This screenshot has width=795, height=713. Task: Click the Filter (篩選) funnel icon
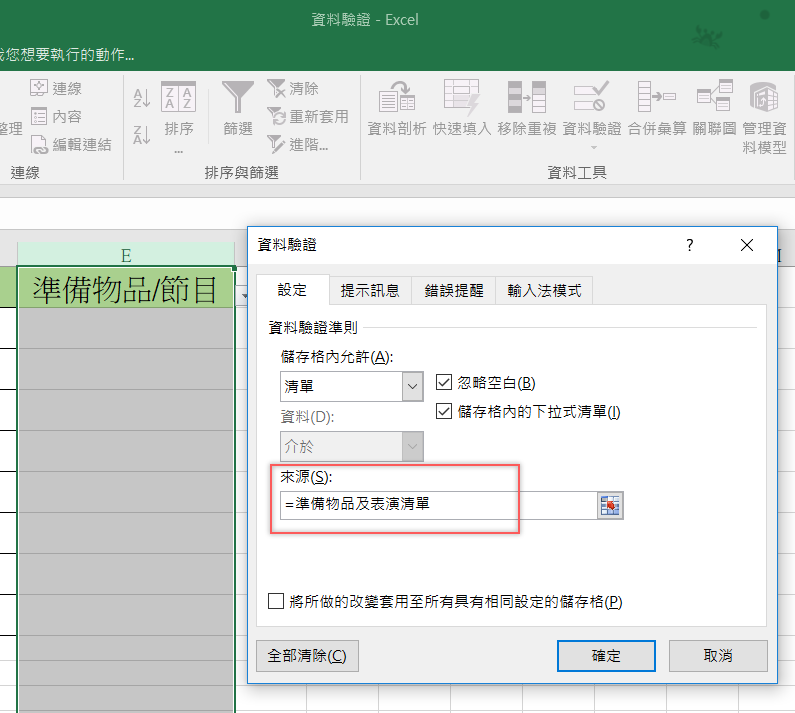[x=238, y=99]
